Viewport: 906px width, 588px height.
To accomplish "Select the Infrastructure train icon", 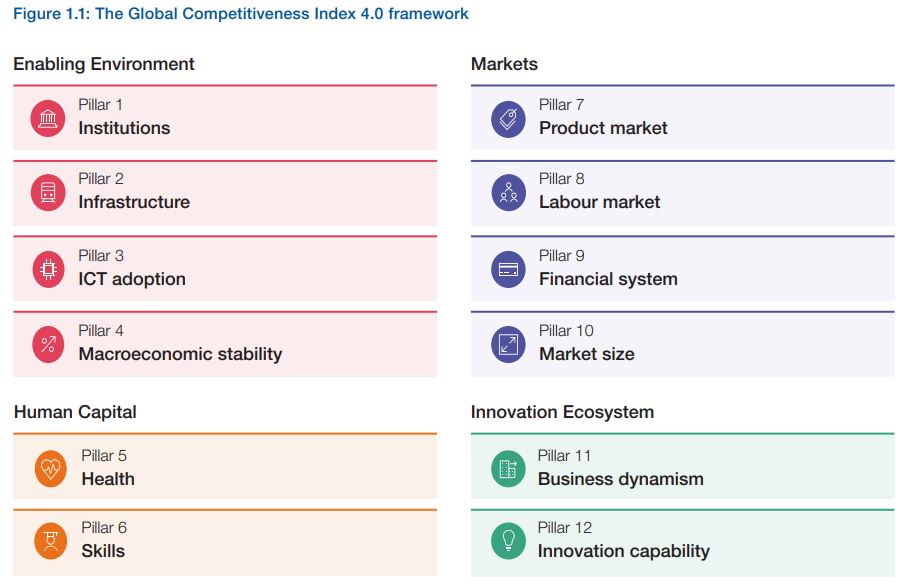I will tap(48, 192).
